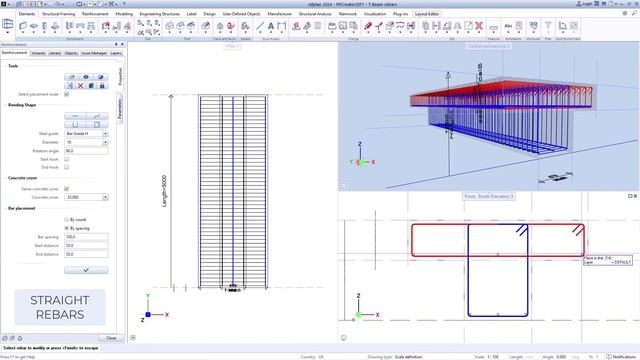
Task: Enable the End hook checkbox
Action: (x=67, y=167)
